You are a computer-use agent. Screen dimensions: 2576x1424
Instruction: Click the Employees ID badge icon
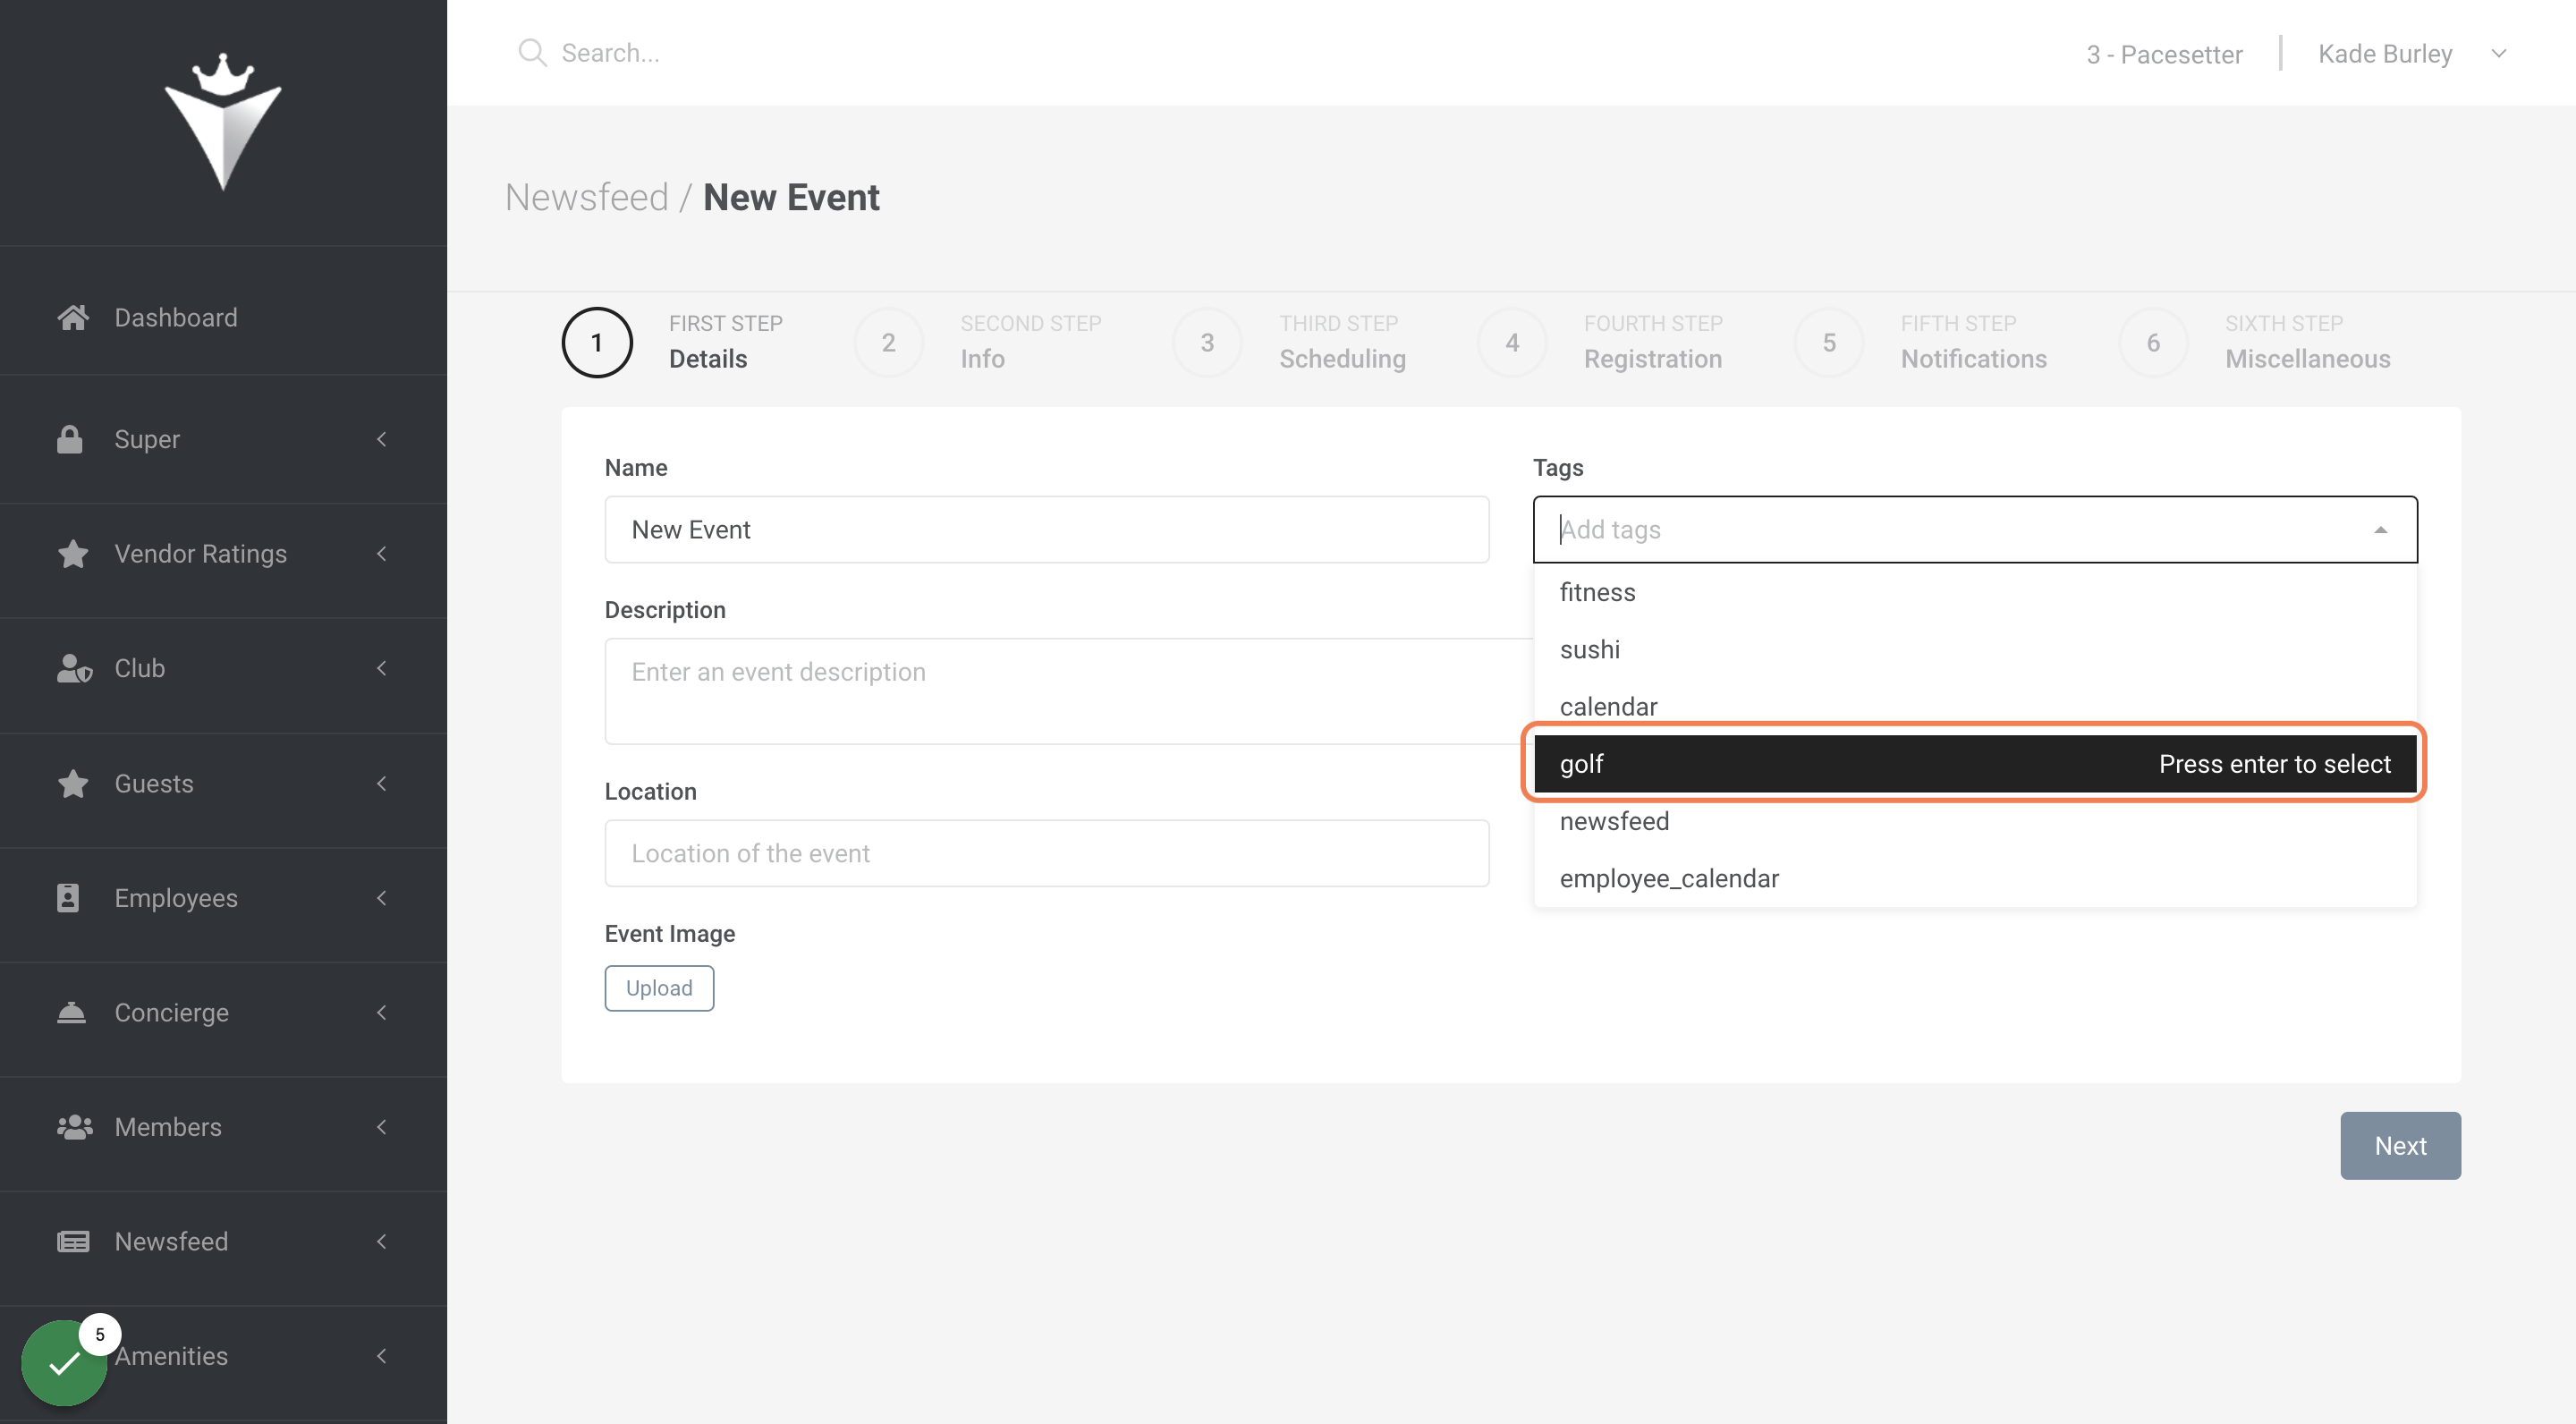pyautogui.click(x=68, y=897)
